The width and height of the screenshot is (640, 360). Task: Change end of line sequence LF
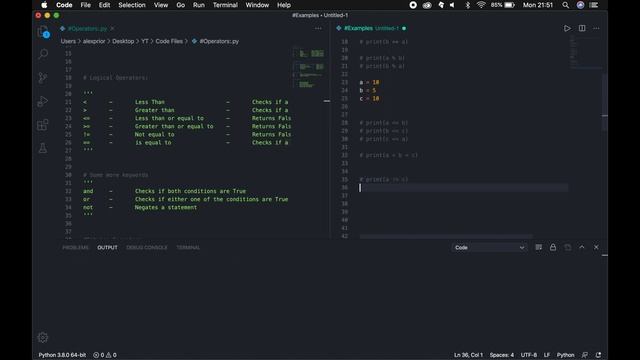[x=547, y=355]
